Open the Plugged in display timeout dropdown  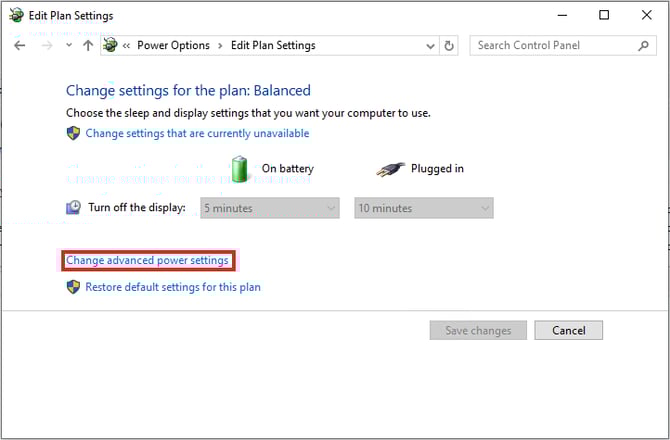pyautogui.click(x=424, y=208)
